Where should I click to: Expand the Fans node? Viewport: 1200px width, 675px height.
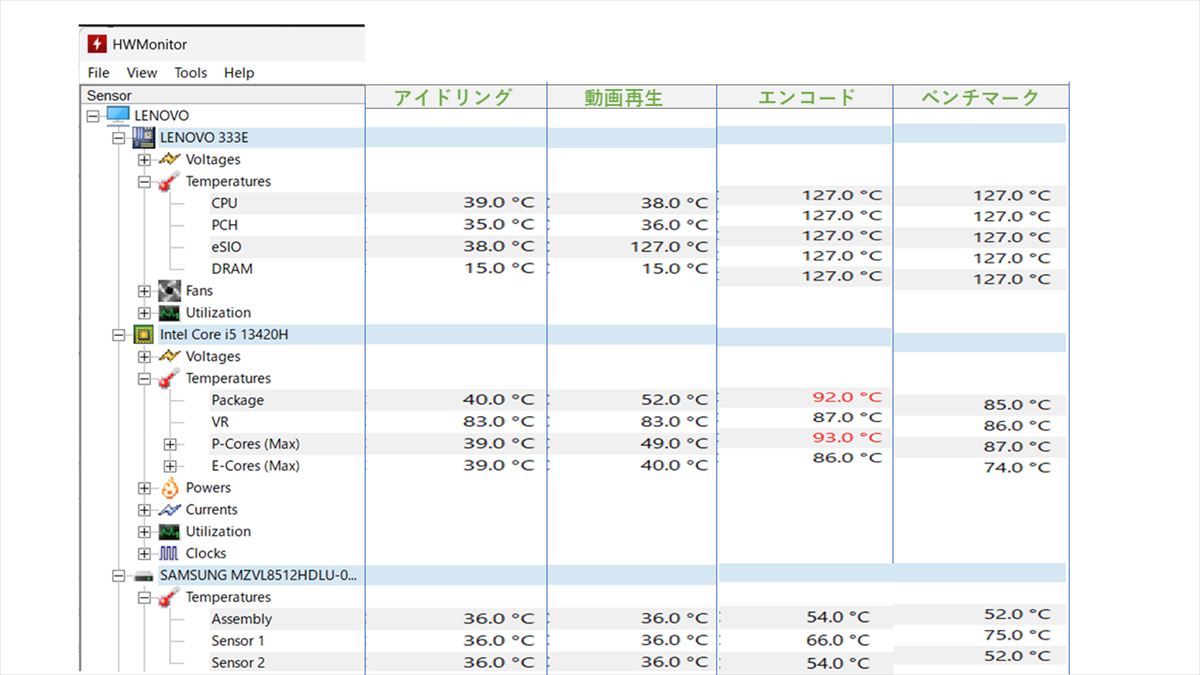[145, 291]
